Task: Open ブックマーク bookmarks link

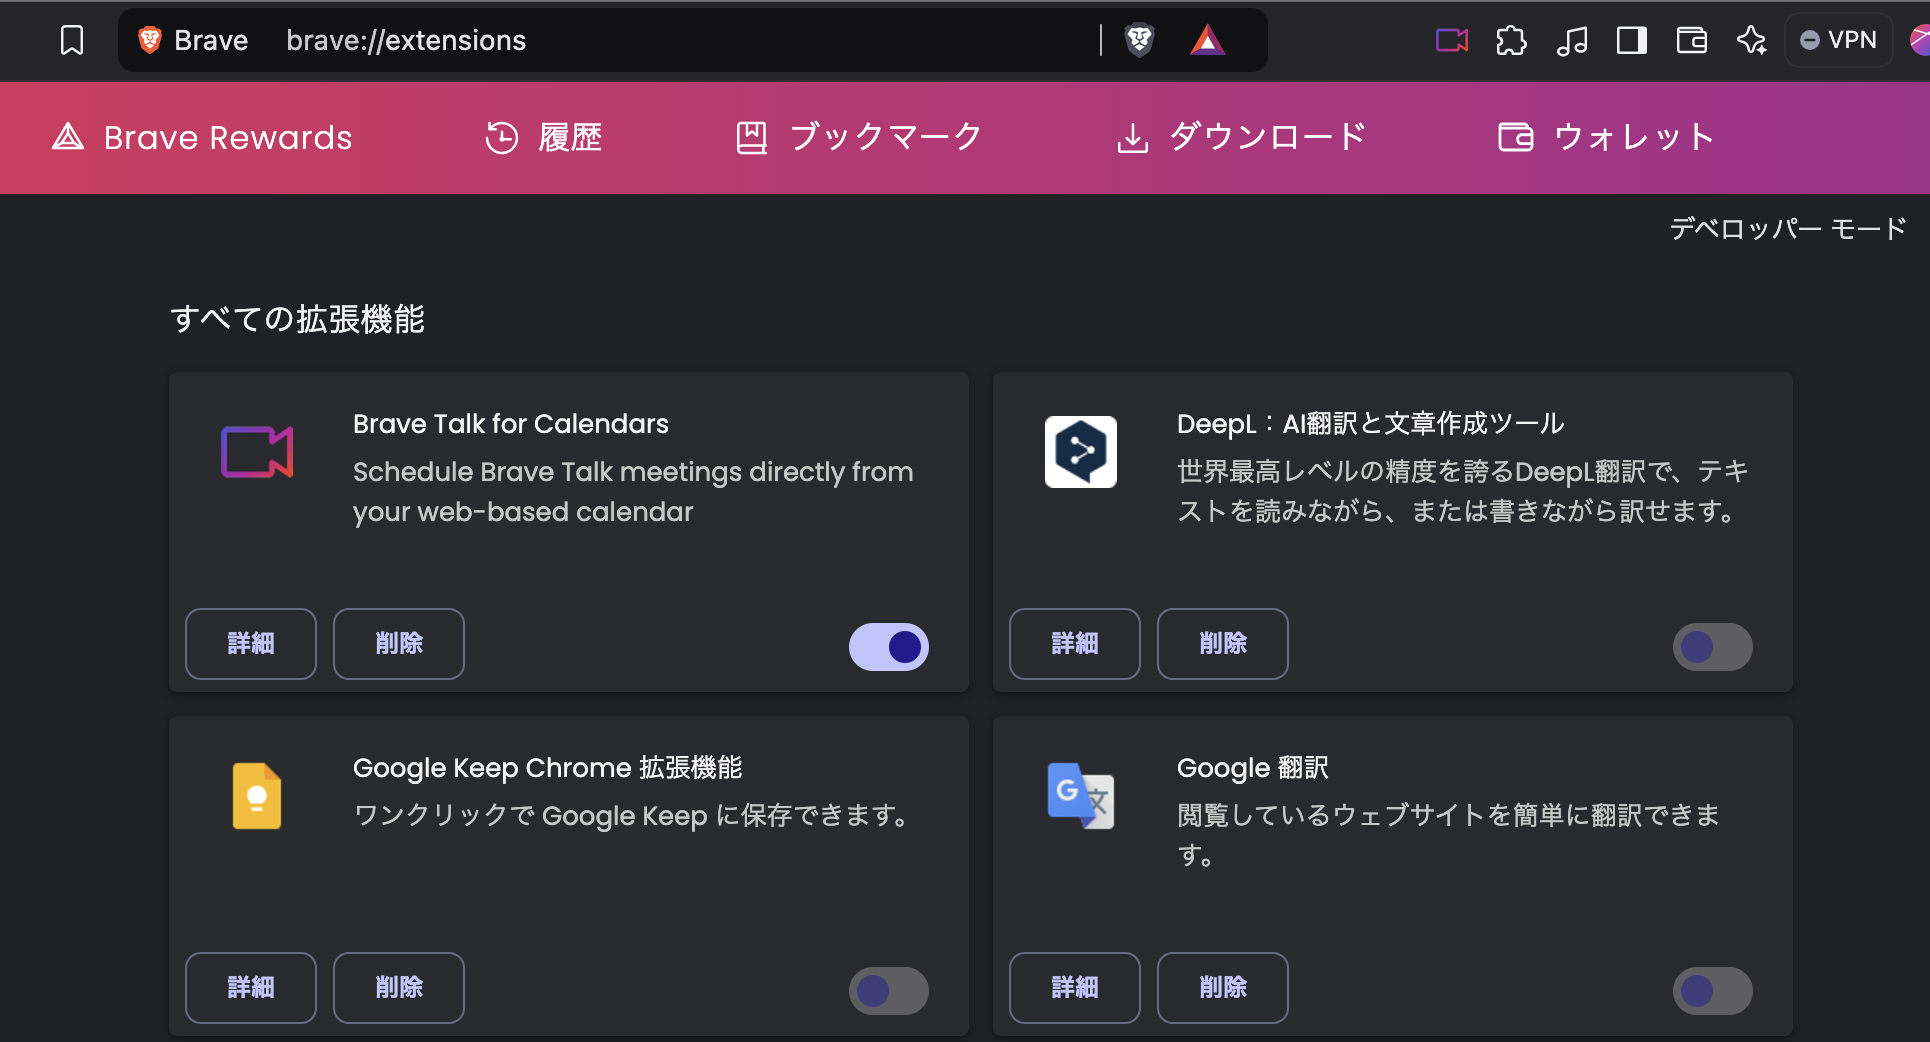Action: pos(859,138)
